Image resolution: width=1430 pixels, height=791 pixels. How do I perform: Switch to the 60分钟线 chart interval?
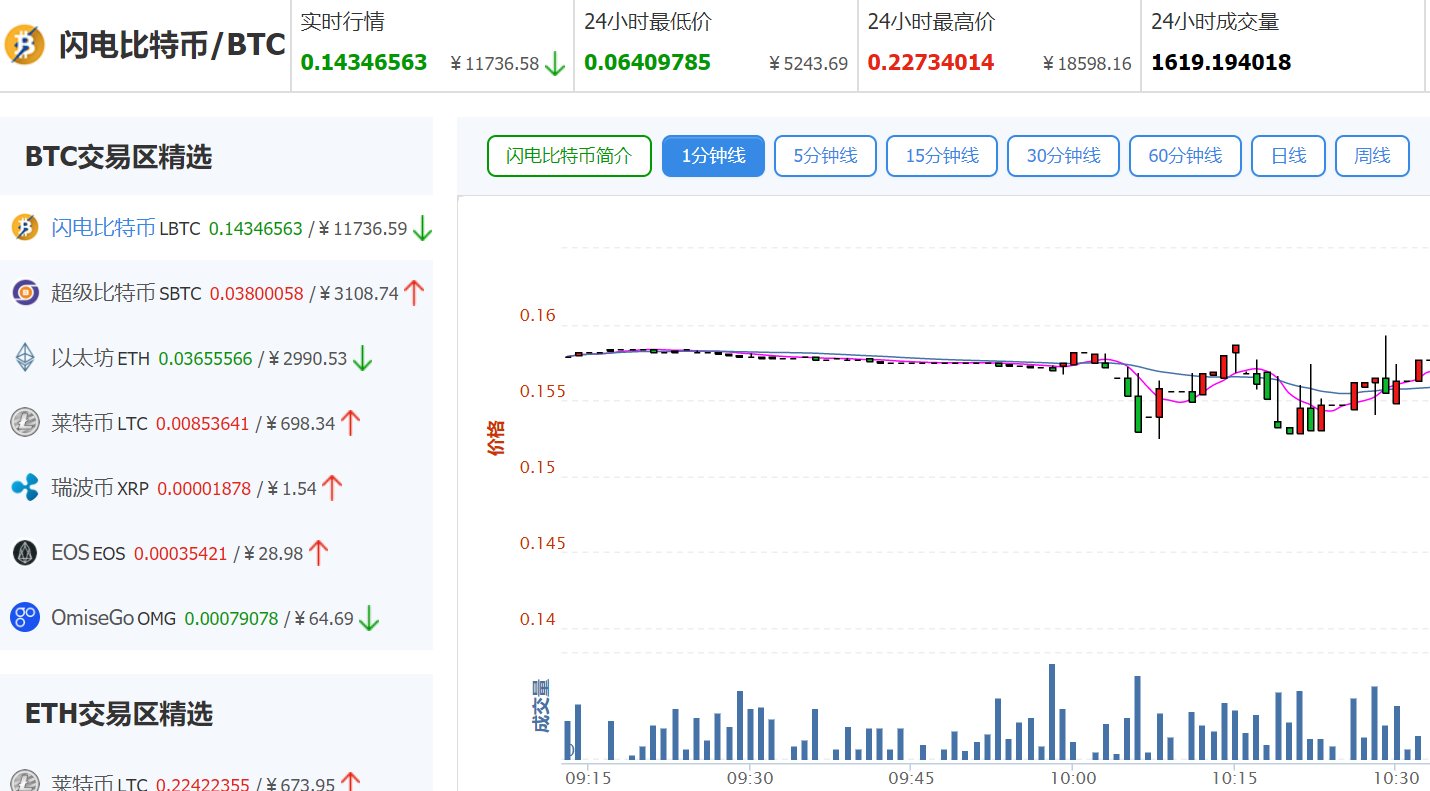1185,156
